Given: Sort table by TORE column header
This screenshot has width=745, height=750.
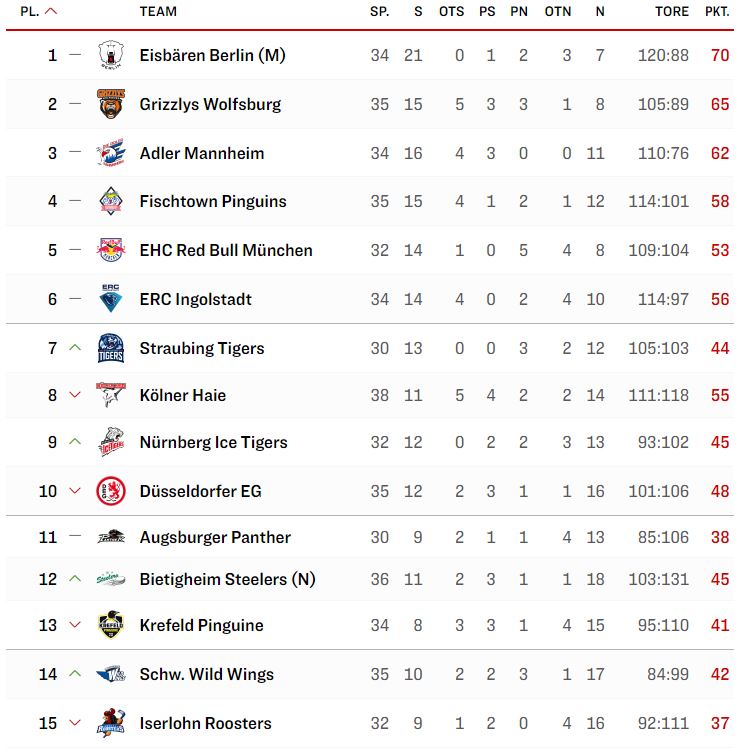Looking at the screenshot, I should click(x=672, y=11).
